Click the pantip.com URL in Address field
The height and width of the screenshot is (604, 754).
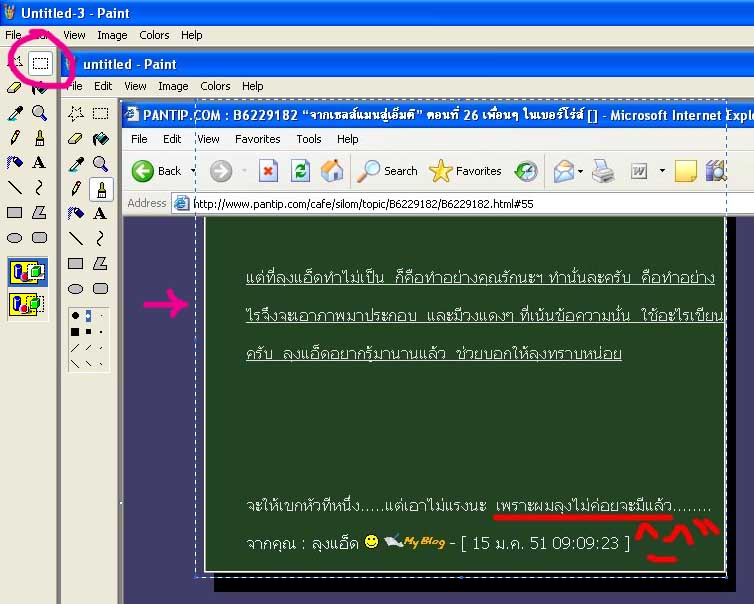(363, 204)
